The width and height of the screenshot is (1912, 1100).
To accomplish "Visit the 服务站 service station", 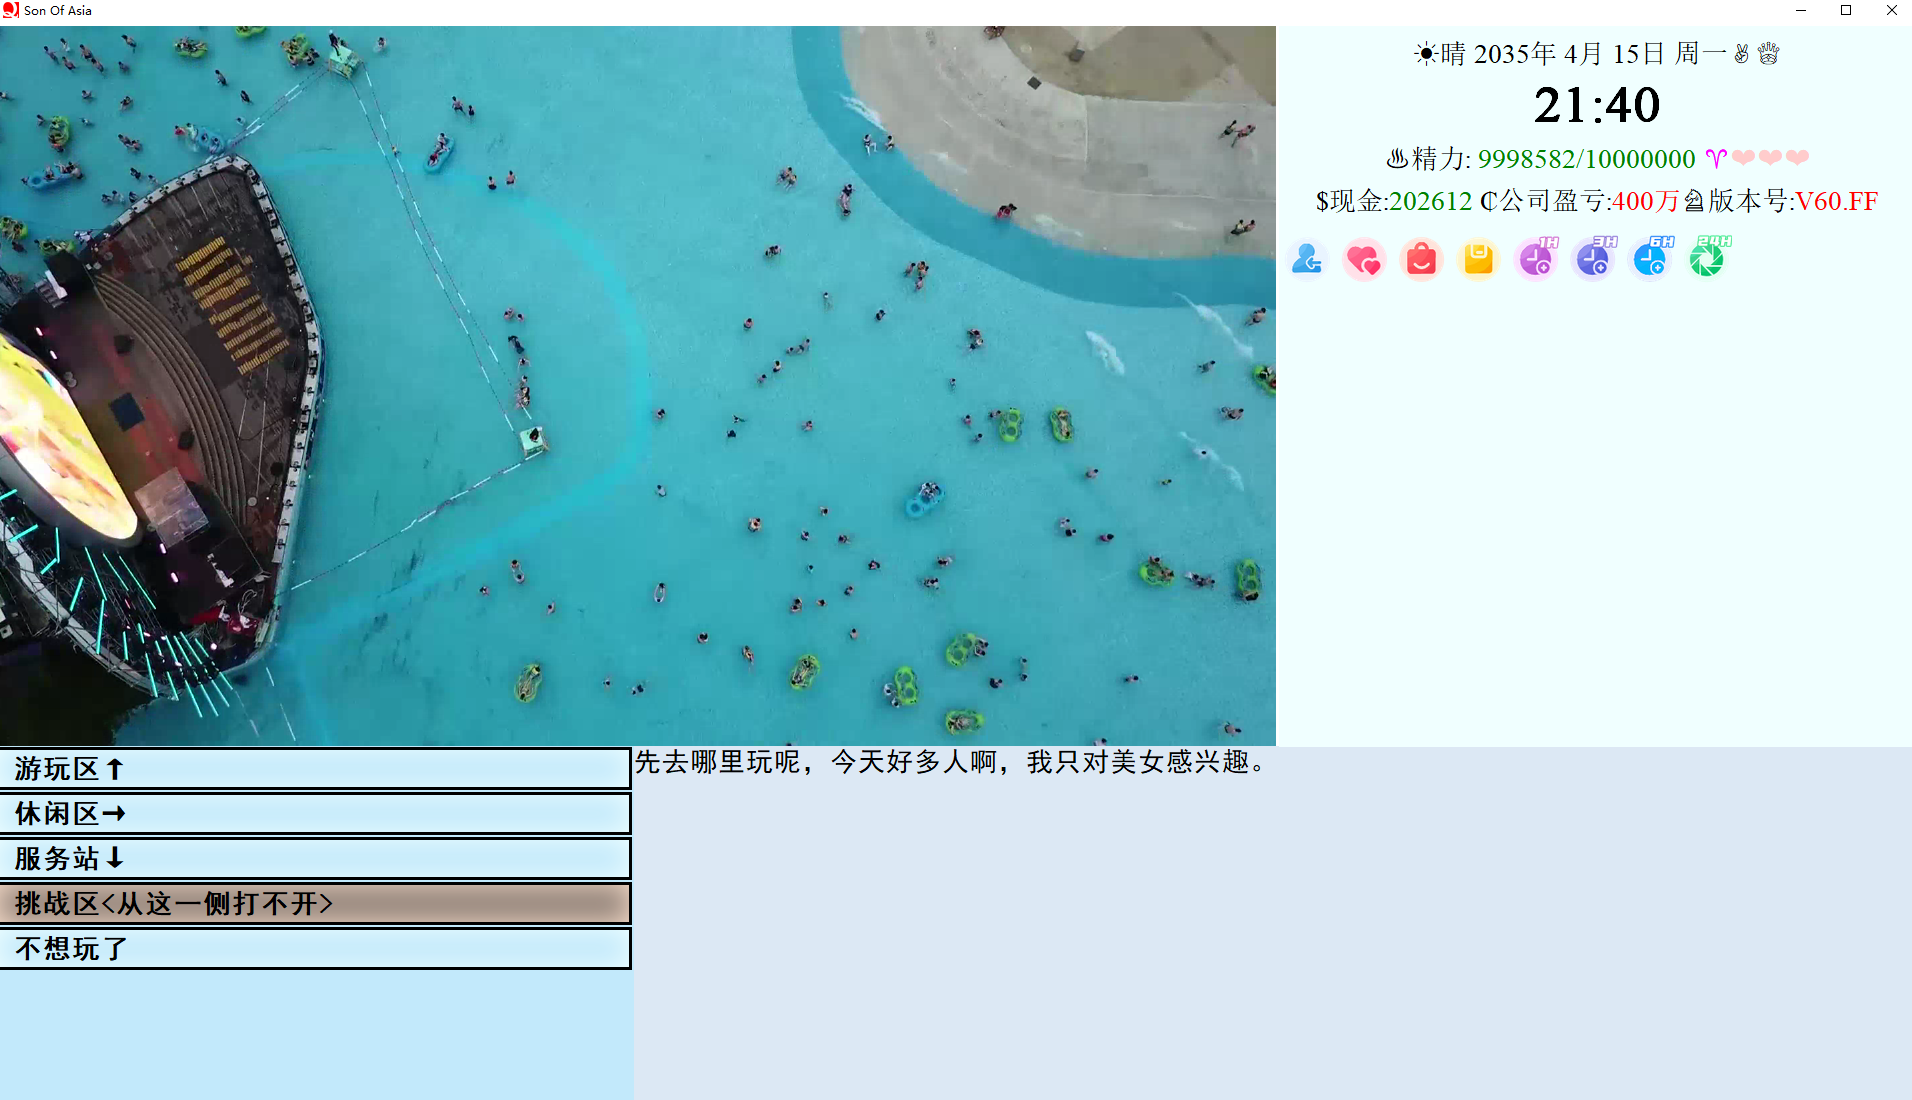I will coord(316,858).
